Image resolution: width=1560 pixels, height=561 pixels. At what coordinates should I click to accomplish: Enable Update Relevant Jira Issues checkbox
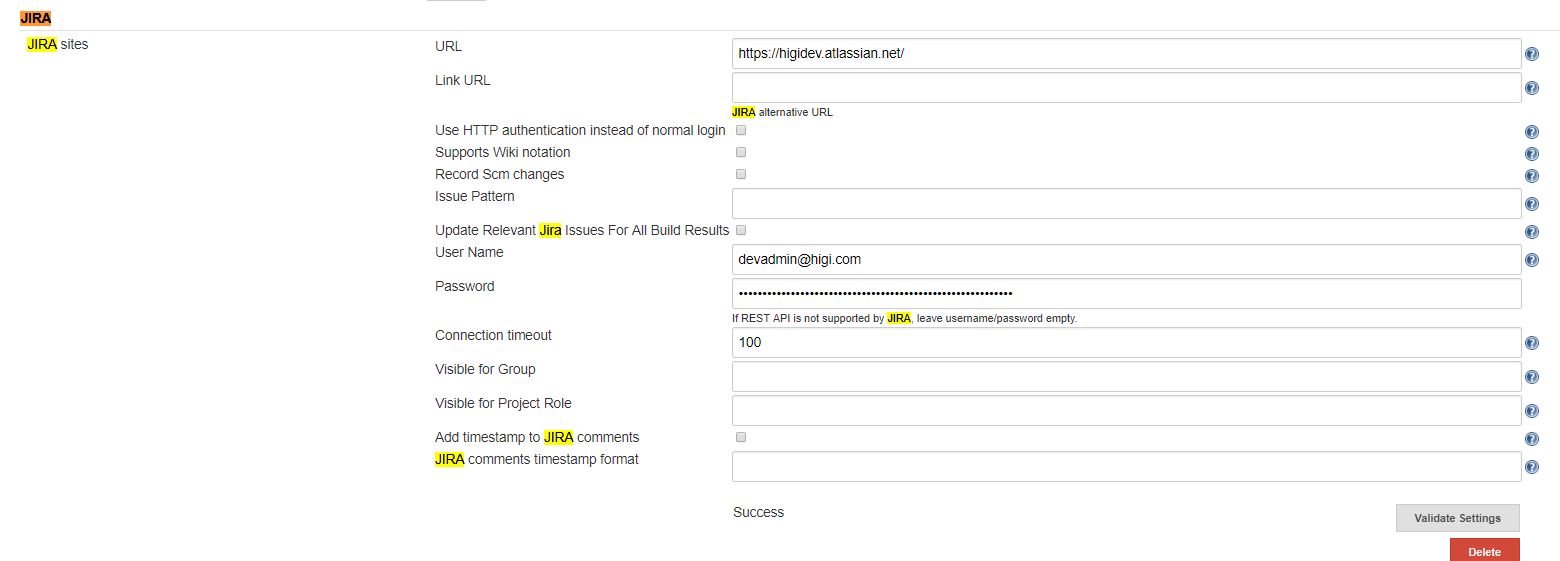point(741,230)
